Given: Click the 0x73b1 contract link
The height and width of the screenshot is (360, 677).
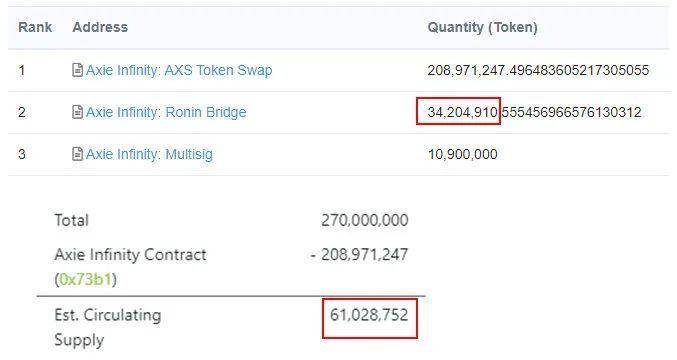Looking at the screenshot, I should (x=85, y=280).
